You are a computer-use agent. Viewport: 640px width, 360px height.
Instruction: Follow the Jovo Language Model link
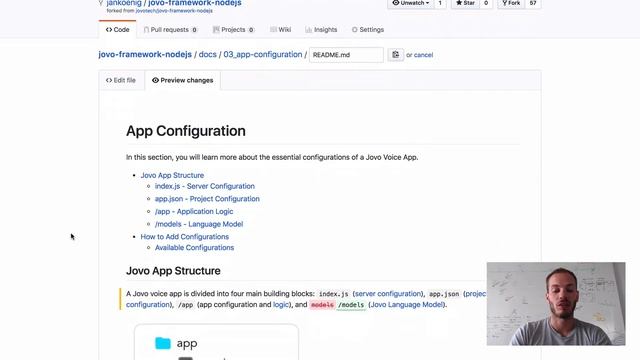point(407,305)
